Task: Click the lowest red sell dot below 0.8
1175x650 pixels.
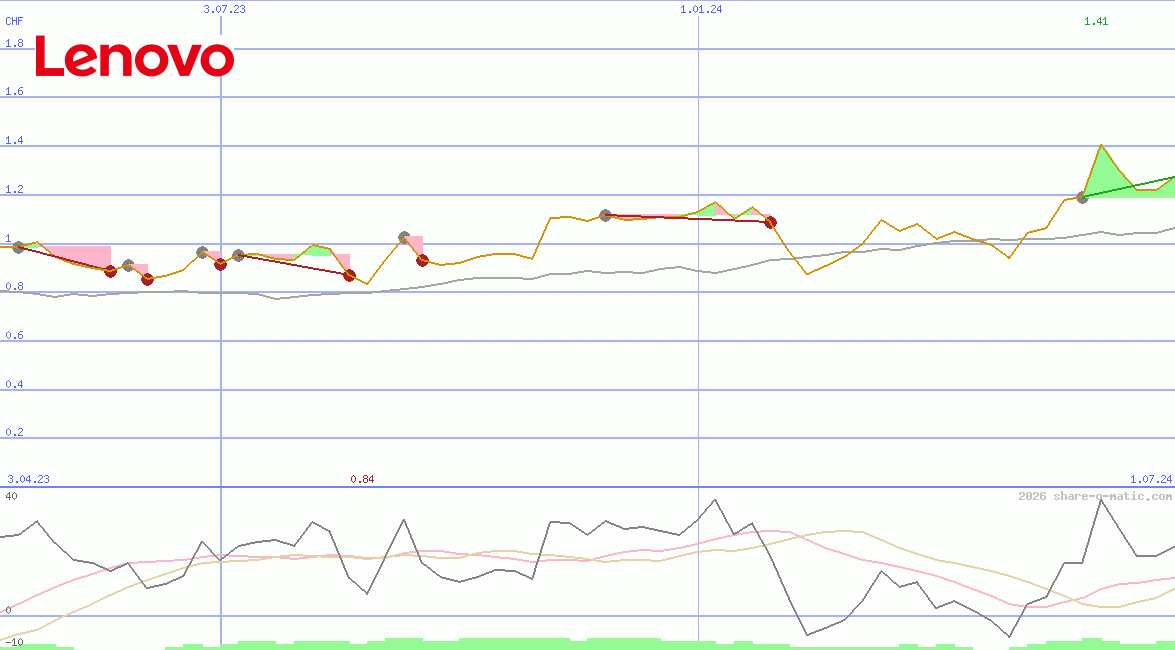Action: coord(148,279)
